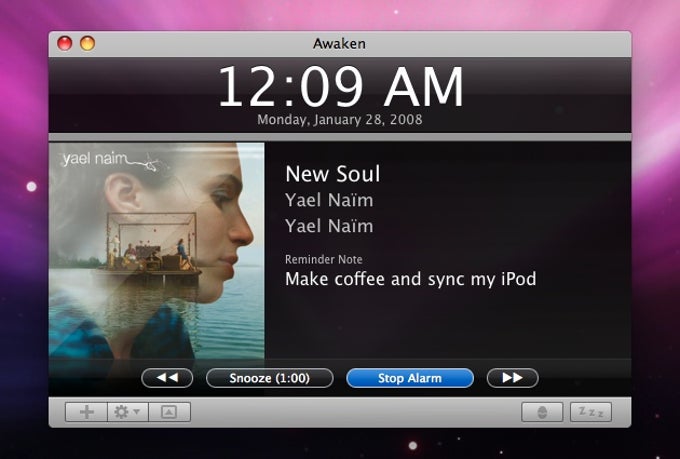This screenshot has height=459, width=680.
Task: Click the Snooze (1:00) button
Action: [270, 378]
